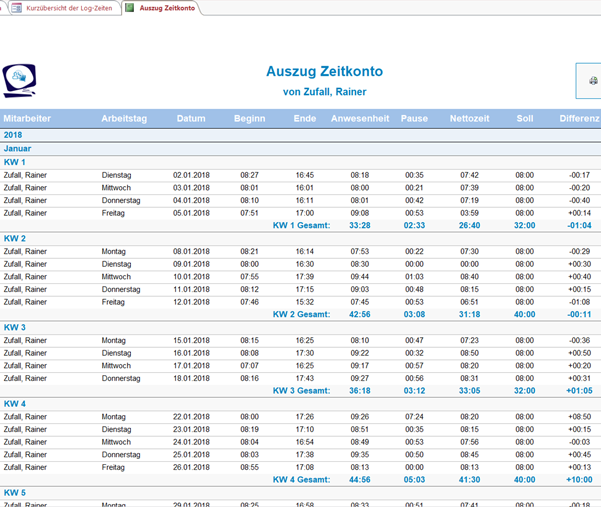The width and height of the screenshot is (601, 507).
Task: Click KW 4 total difference +10:00
Action: tap(579, 479)
